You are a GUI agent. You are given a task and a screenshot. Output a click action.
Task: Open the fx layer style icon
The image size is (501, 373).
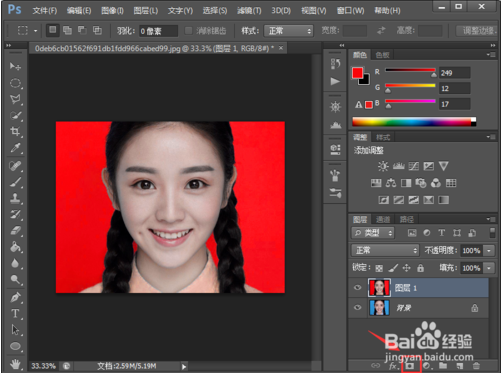393,366
